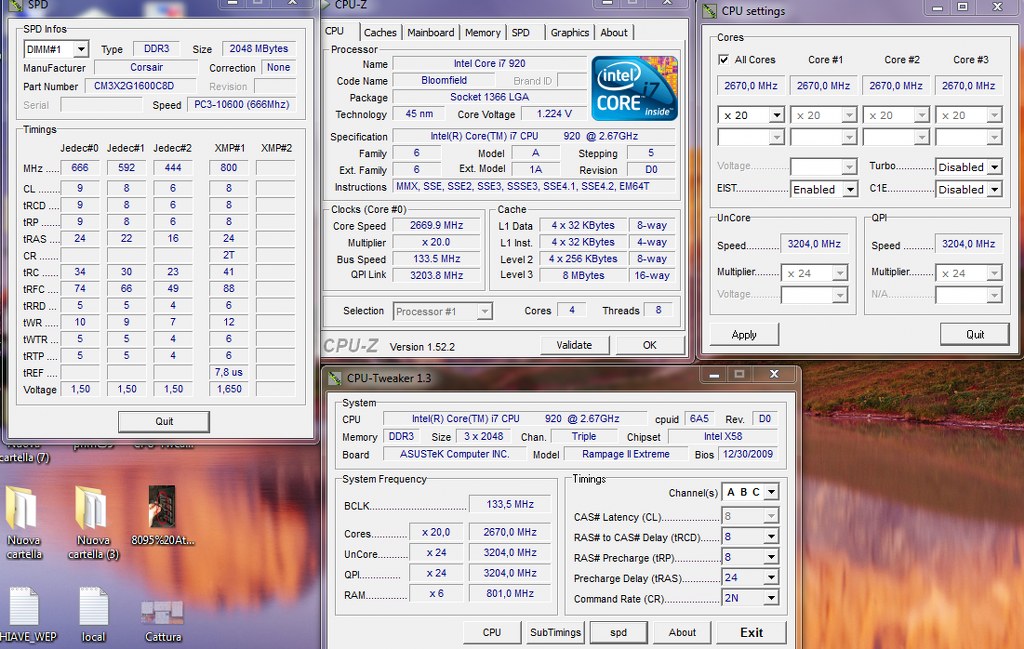Viewport: 1024px width, 649px height.
Task: Open the Channel(s) A B C dropdown
Action: pos(771,492)
